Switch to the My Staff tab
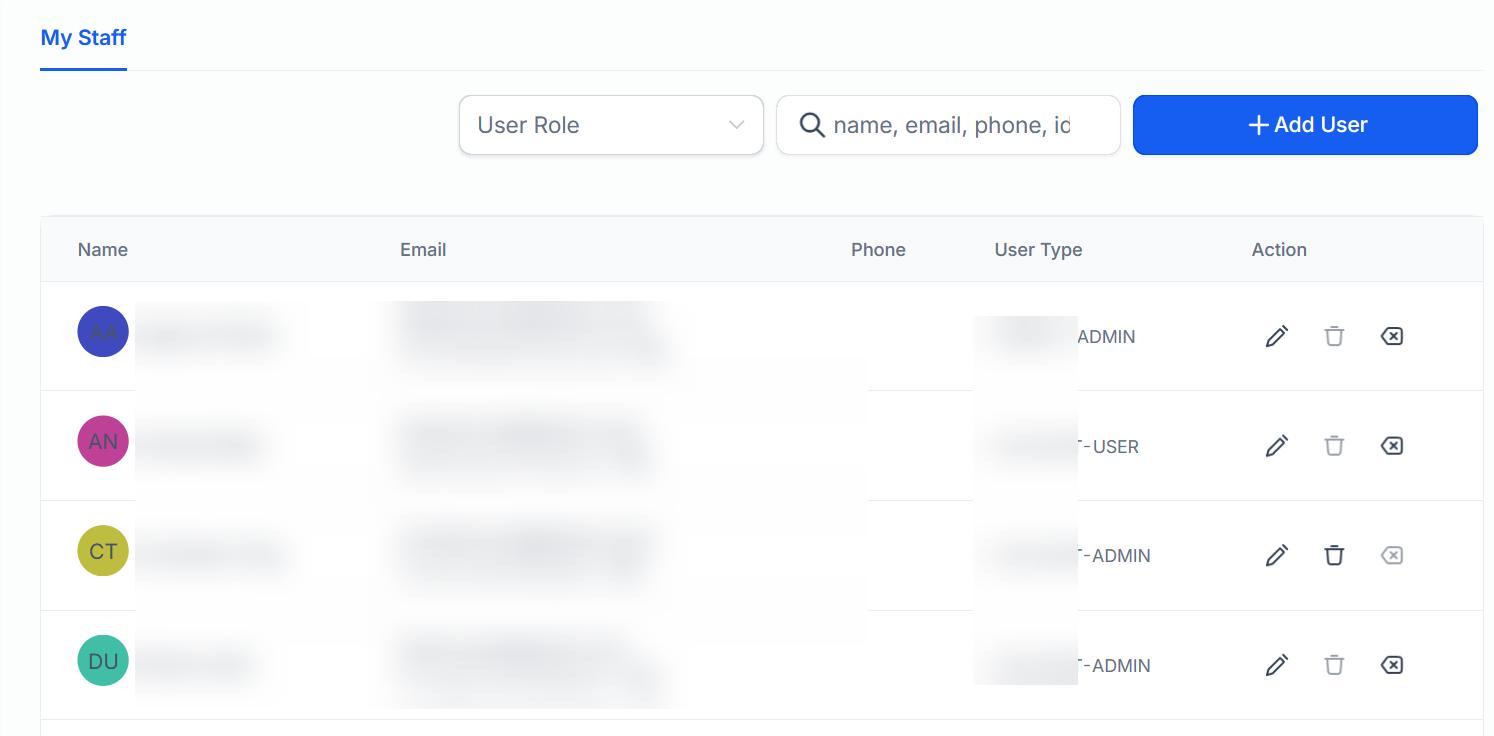This screenshot has width=1494, height=736. point(83,39)
